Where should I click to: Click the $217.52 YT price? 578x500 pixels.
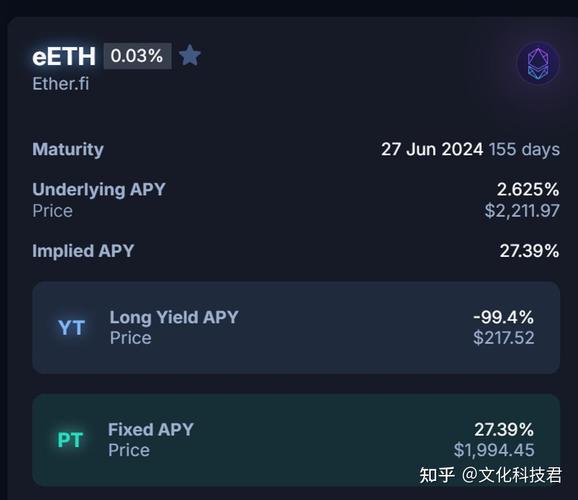(504, 338)
